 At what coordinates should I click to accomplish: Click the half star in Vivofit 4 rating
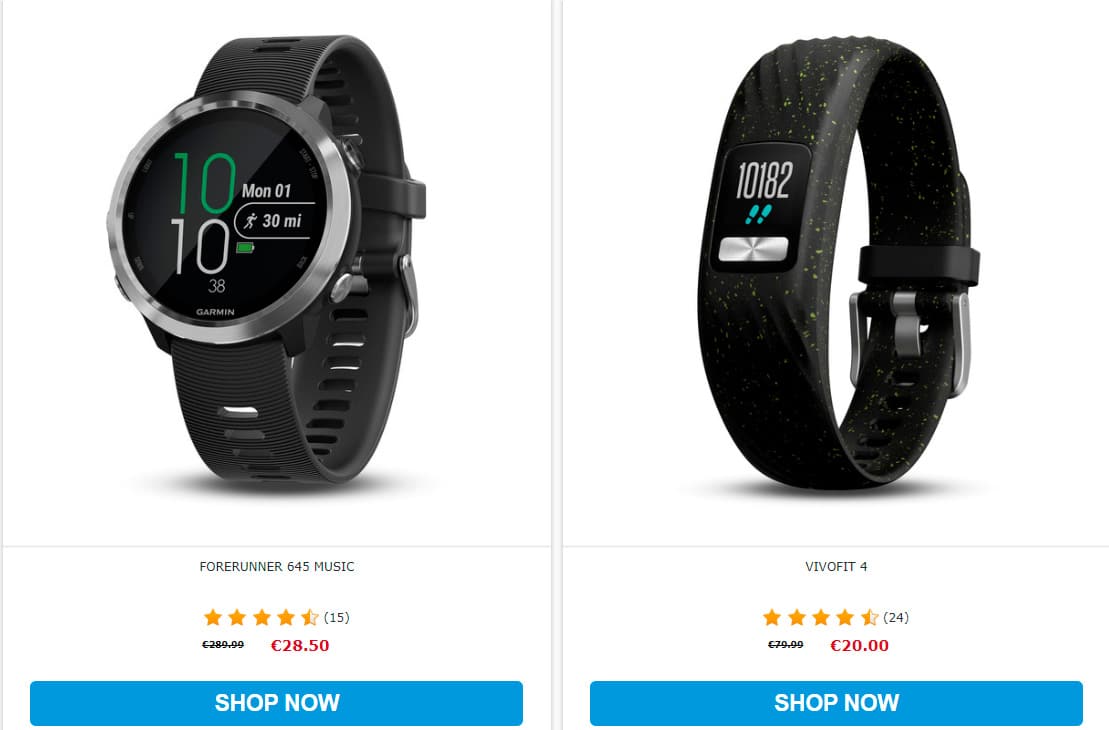tap(869, 618)
